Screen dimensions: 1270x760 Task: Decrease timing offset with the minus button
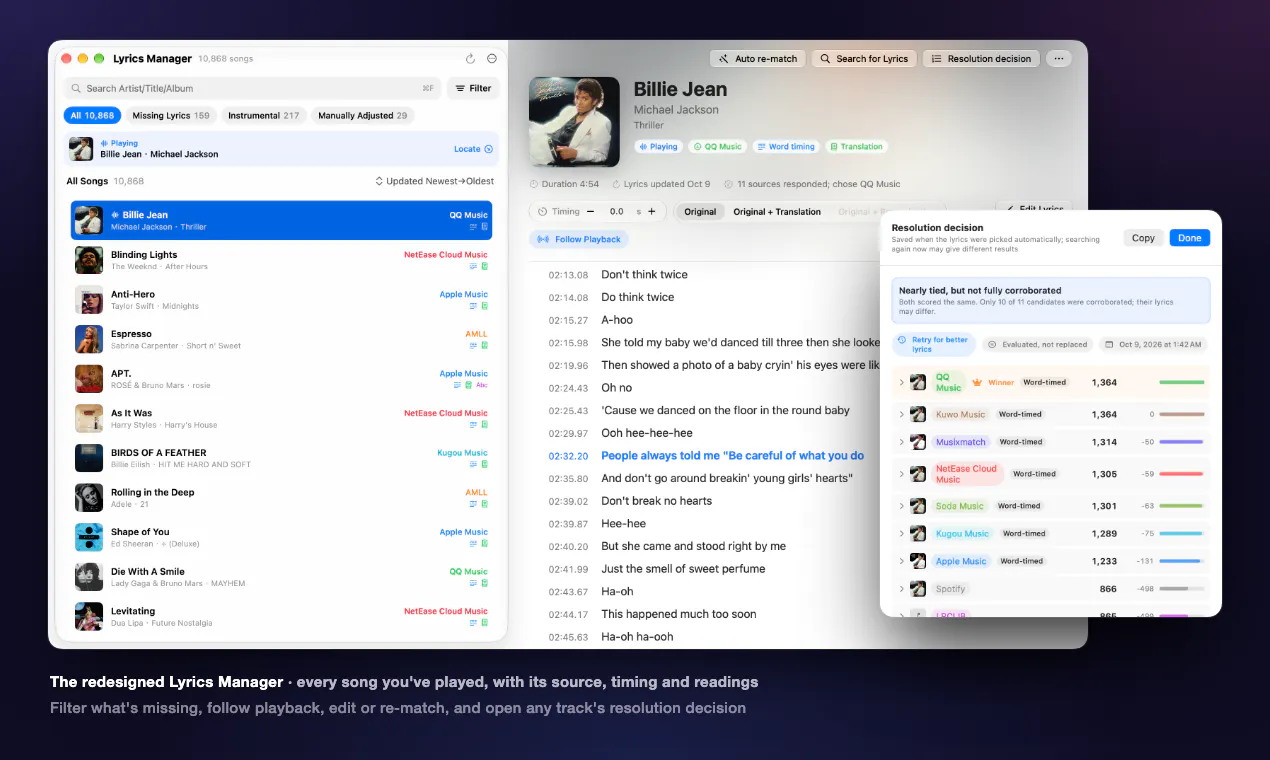click(x=590, y=211)
